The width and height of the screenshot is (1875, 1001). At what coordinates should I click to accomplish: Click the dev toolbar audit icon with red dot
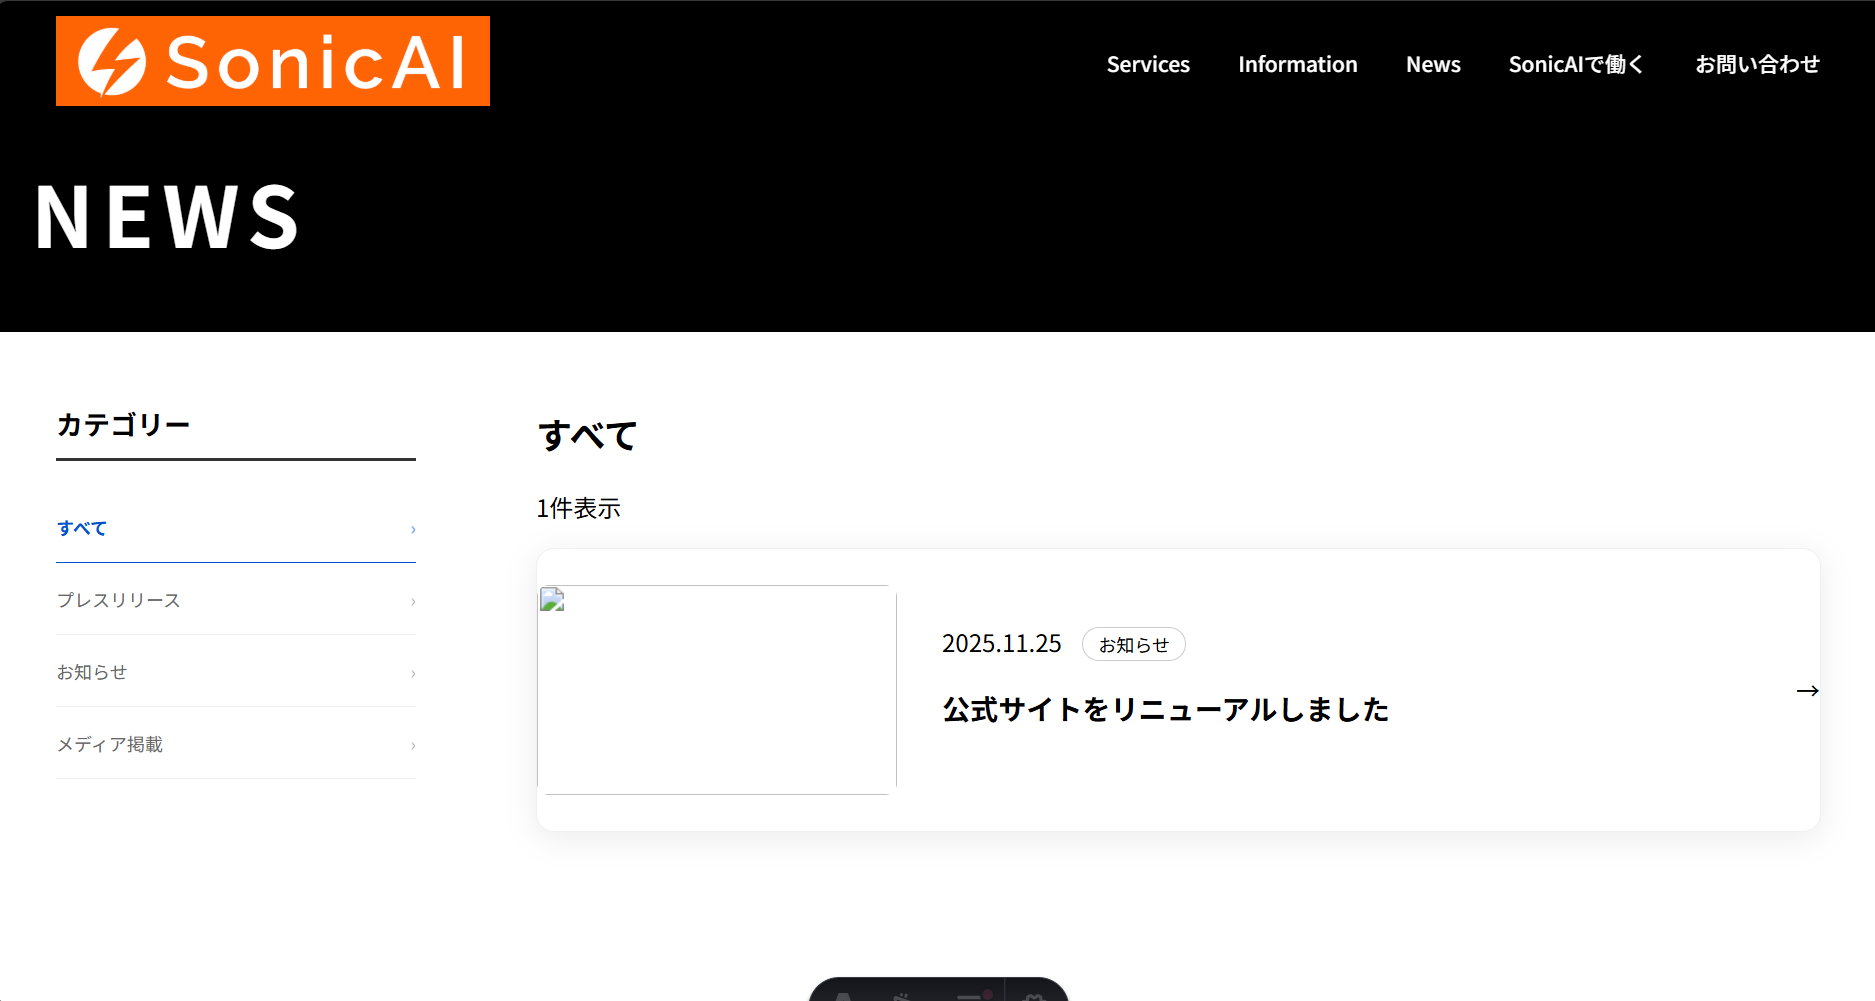click(972, 995)
